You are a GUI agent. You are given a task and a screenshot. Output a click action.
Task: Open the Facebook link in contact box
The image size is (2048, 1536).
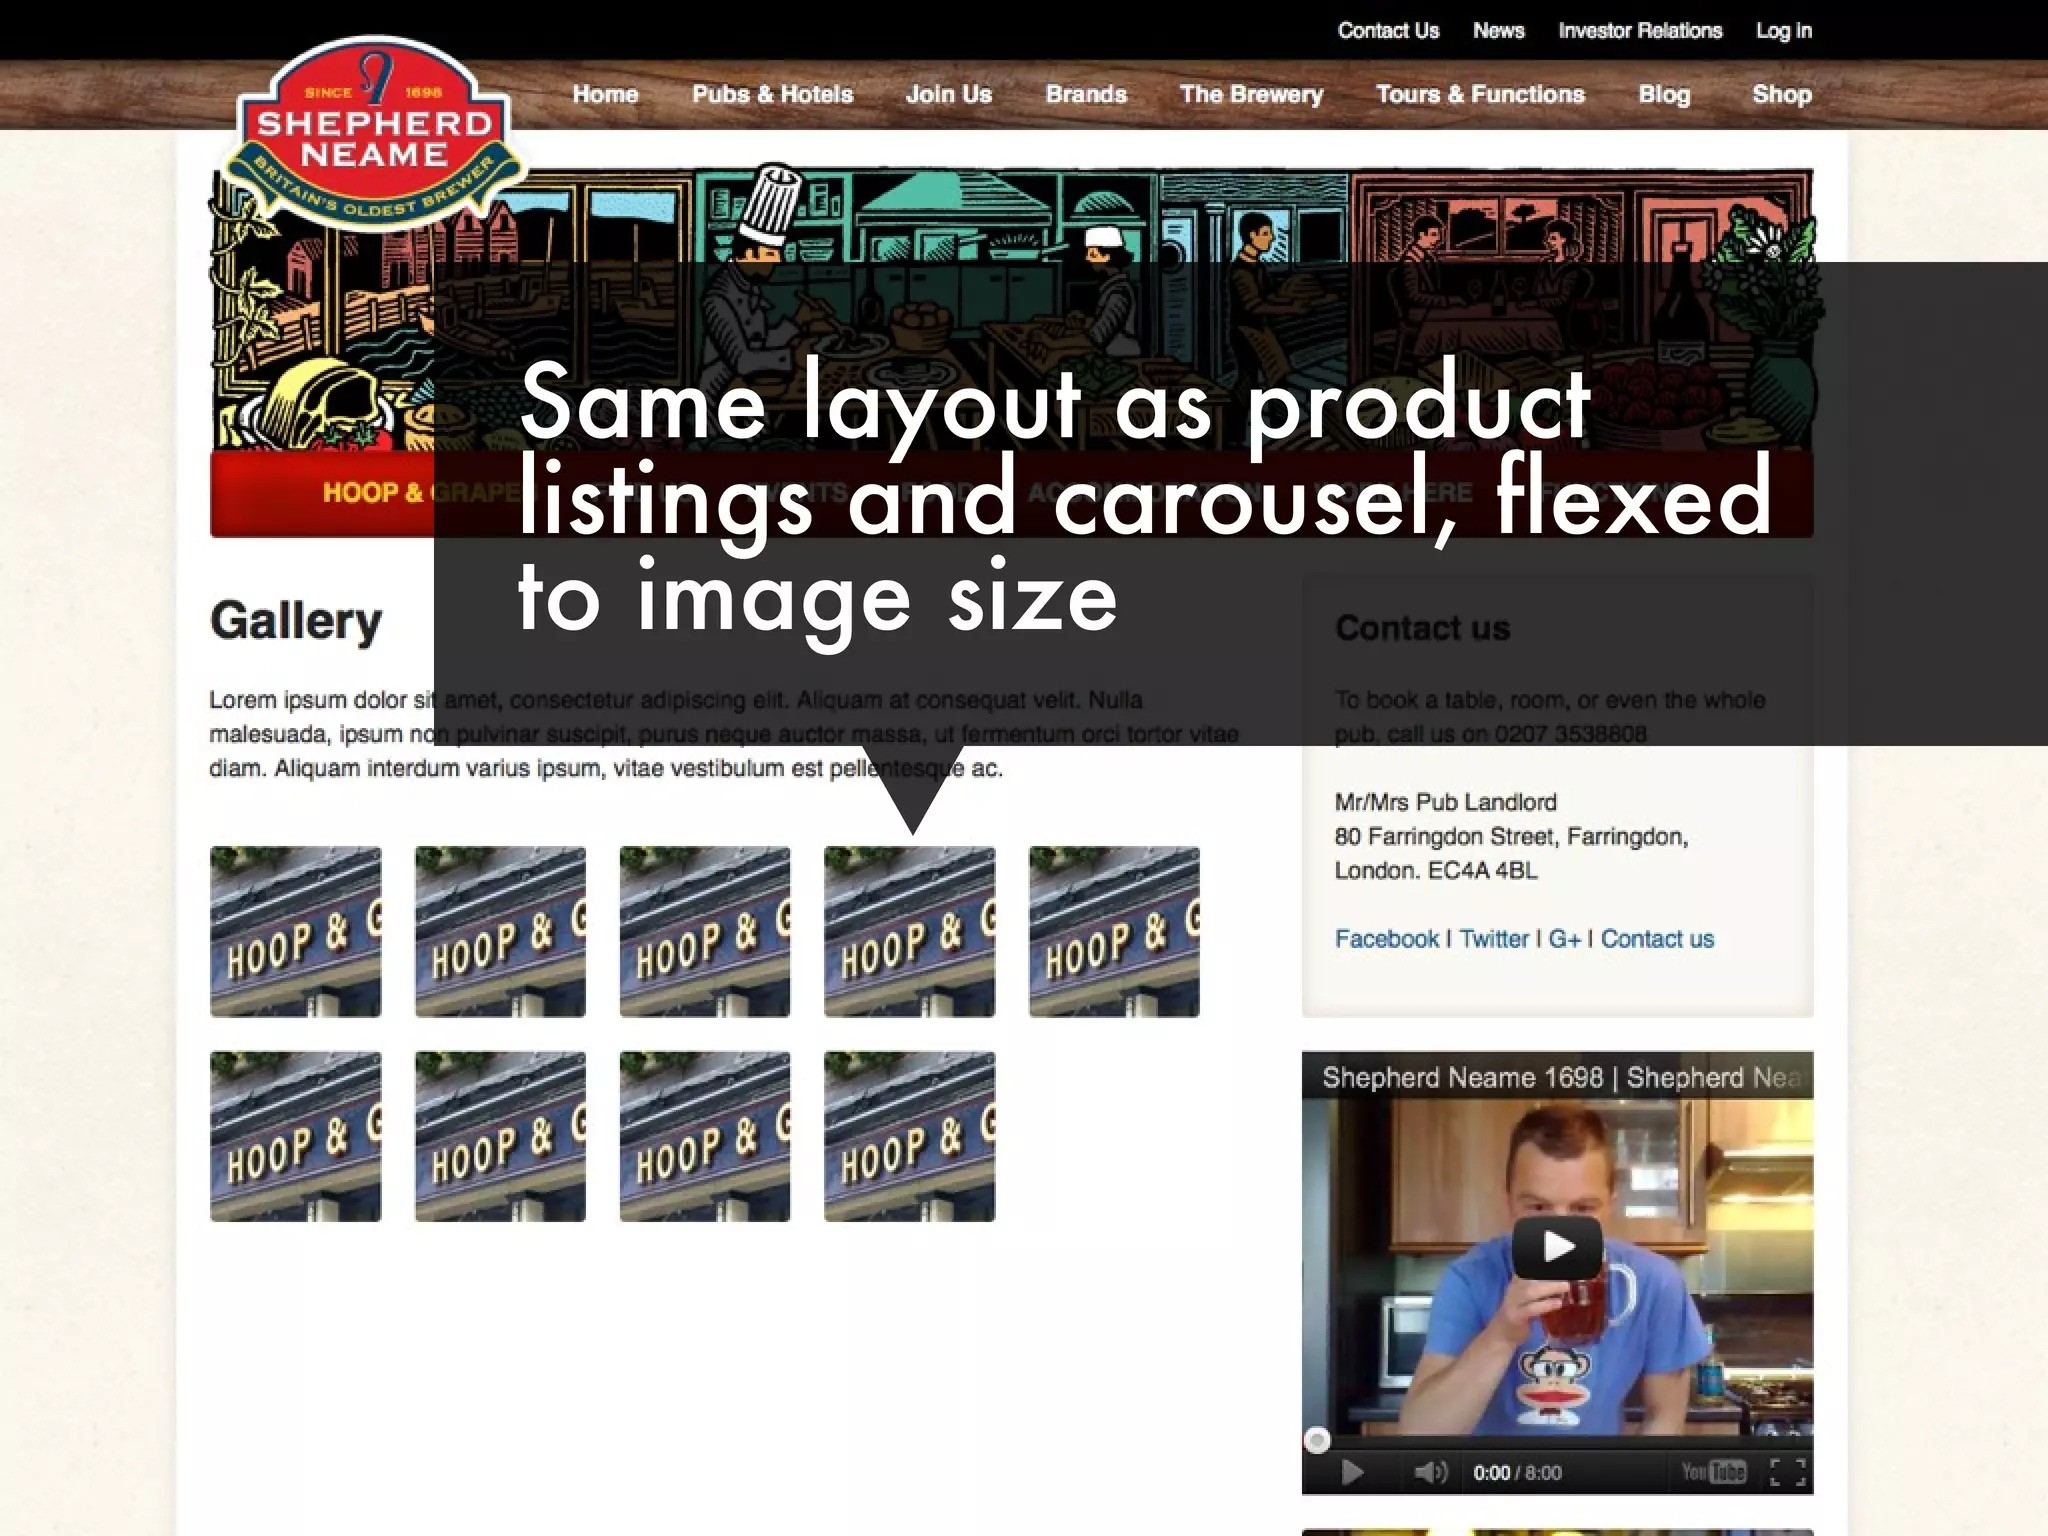click(x=1386, y=939)
